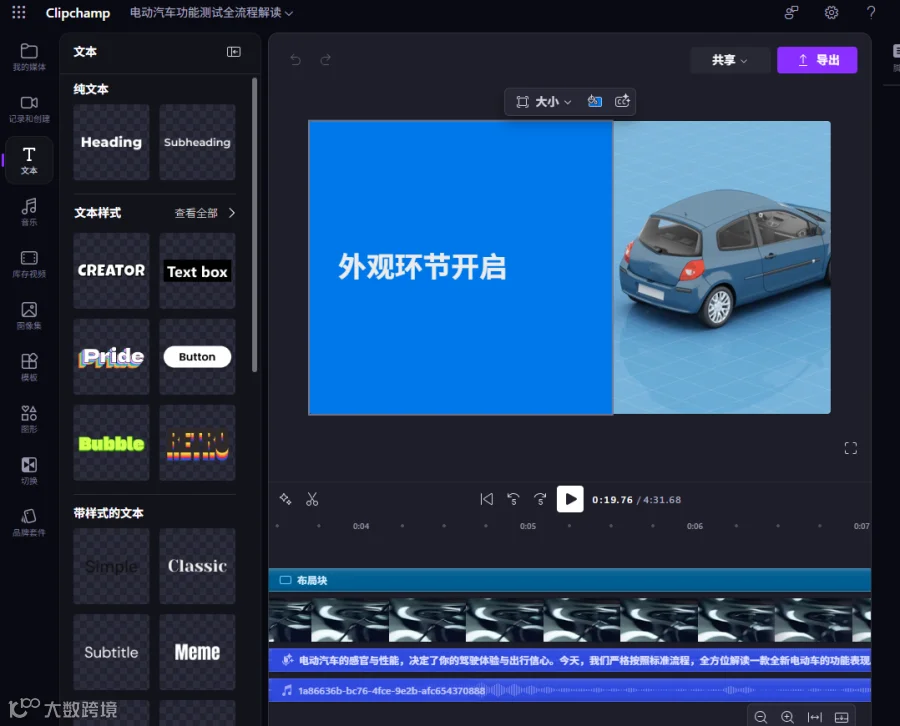Select the 1a86636b audio track
Viewport: 900px width, 726px height.
pos(569,690)
